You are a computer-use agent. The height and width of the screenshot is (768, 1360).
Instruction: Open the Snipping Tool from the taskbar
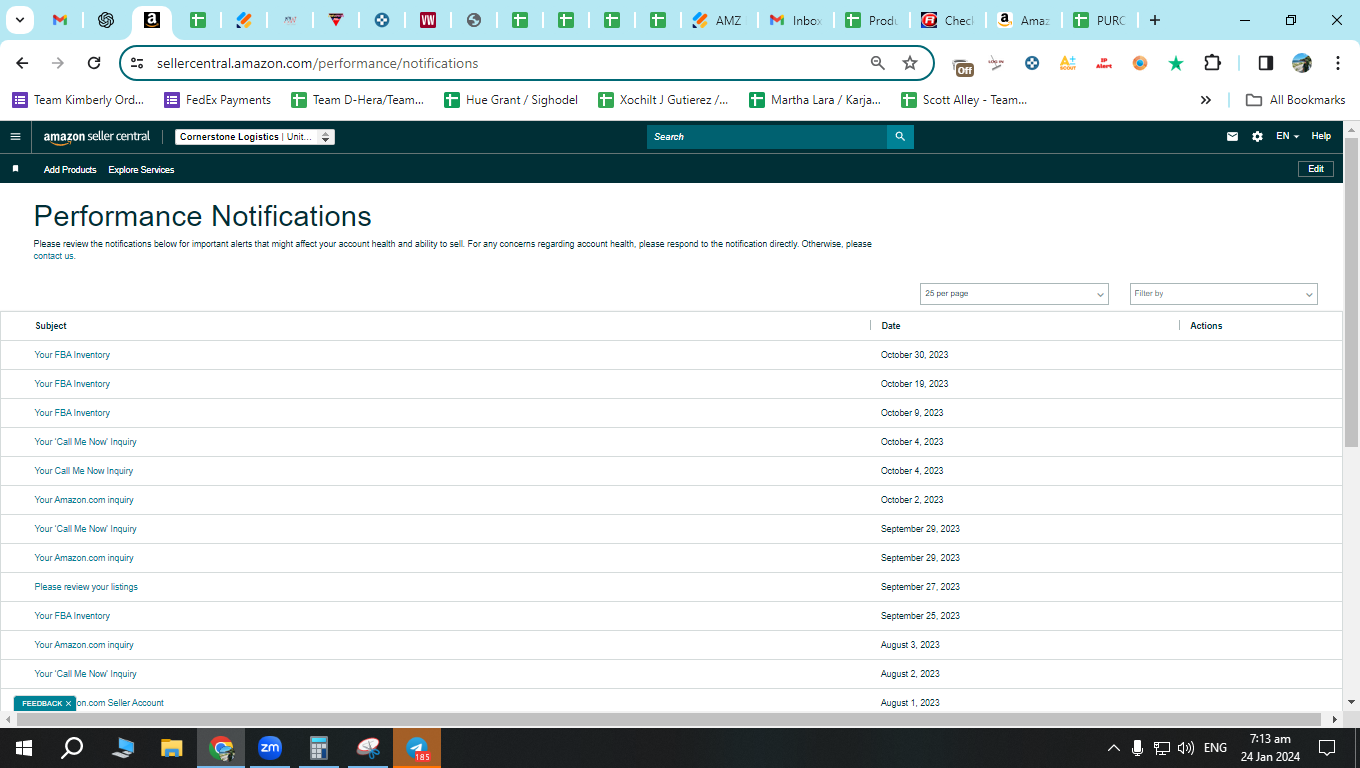(x=368, y=747)
